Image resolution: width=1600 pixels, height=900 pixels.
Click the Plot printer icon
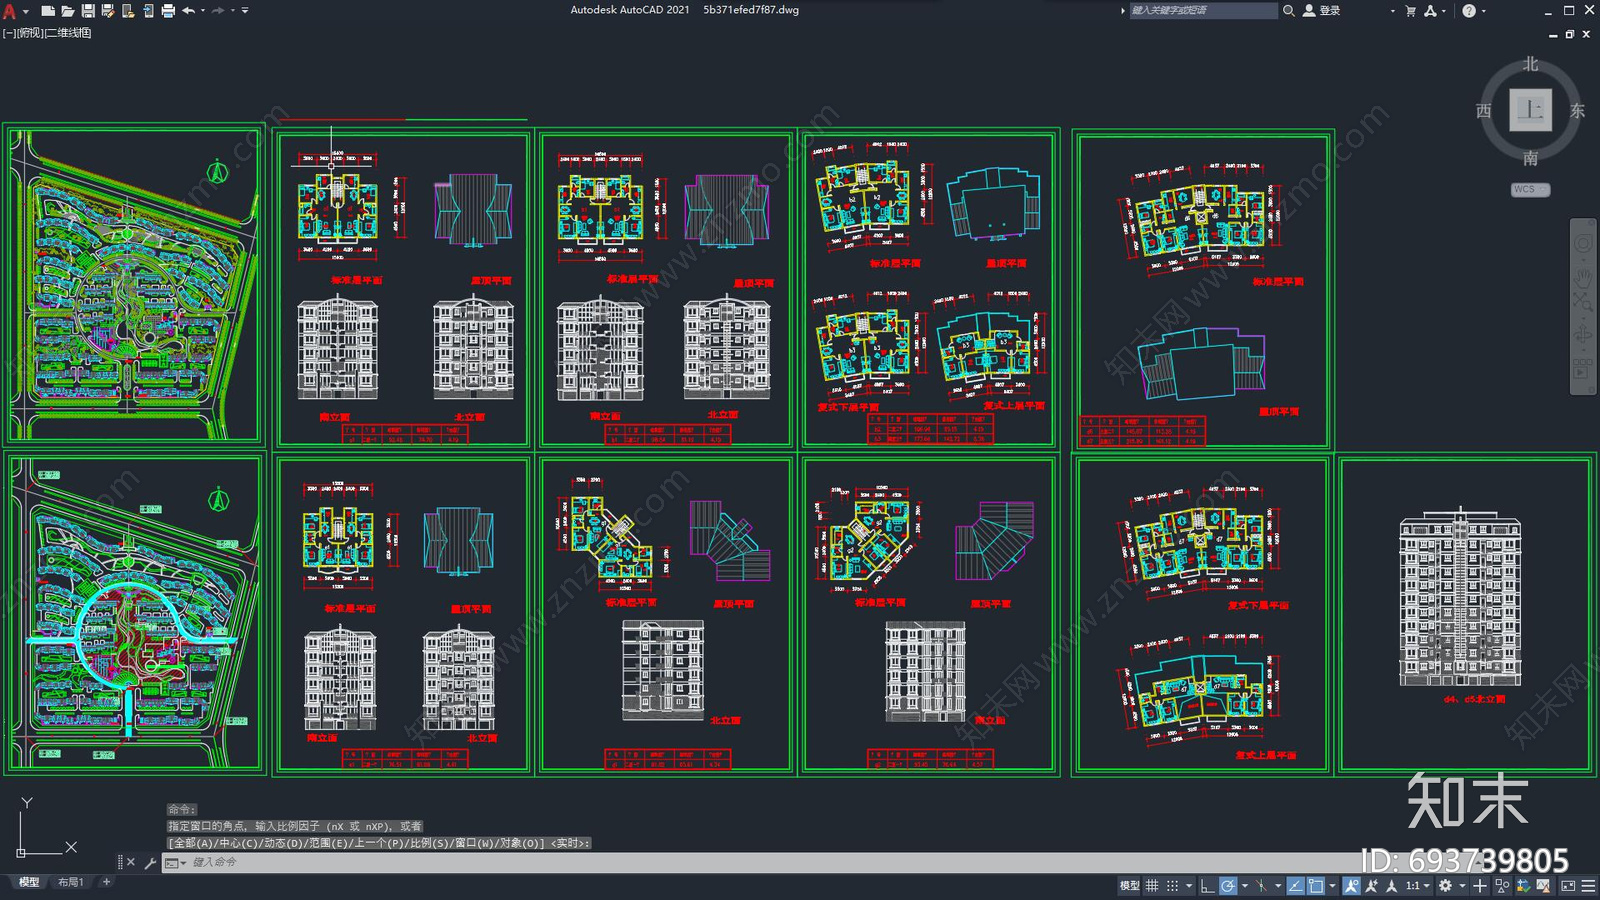tap(168, 11)
